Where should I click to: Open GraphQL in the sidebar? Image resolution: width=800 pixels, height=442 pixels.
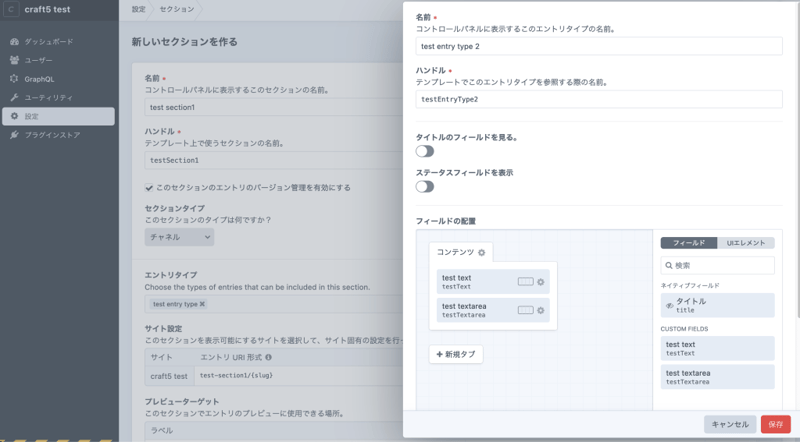coord(40,79)
